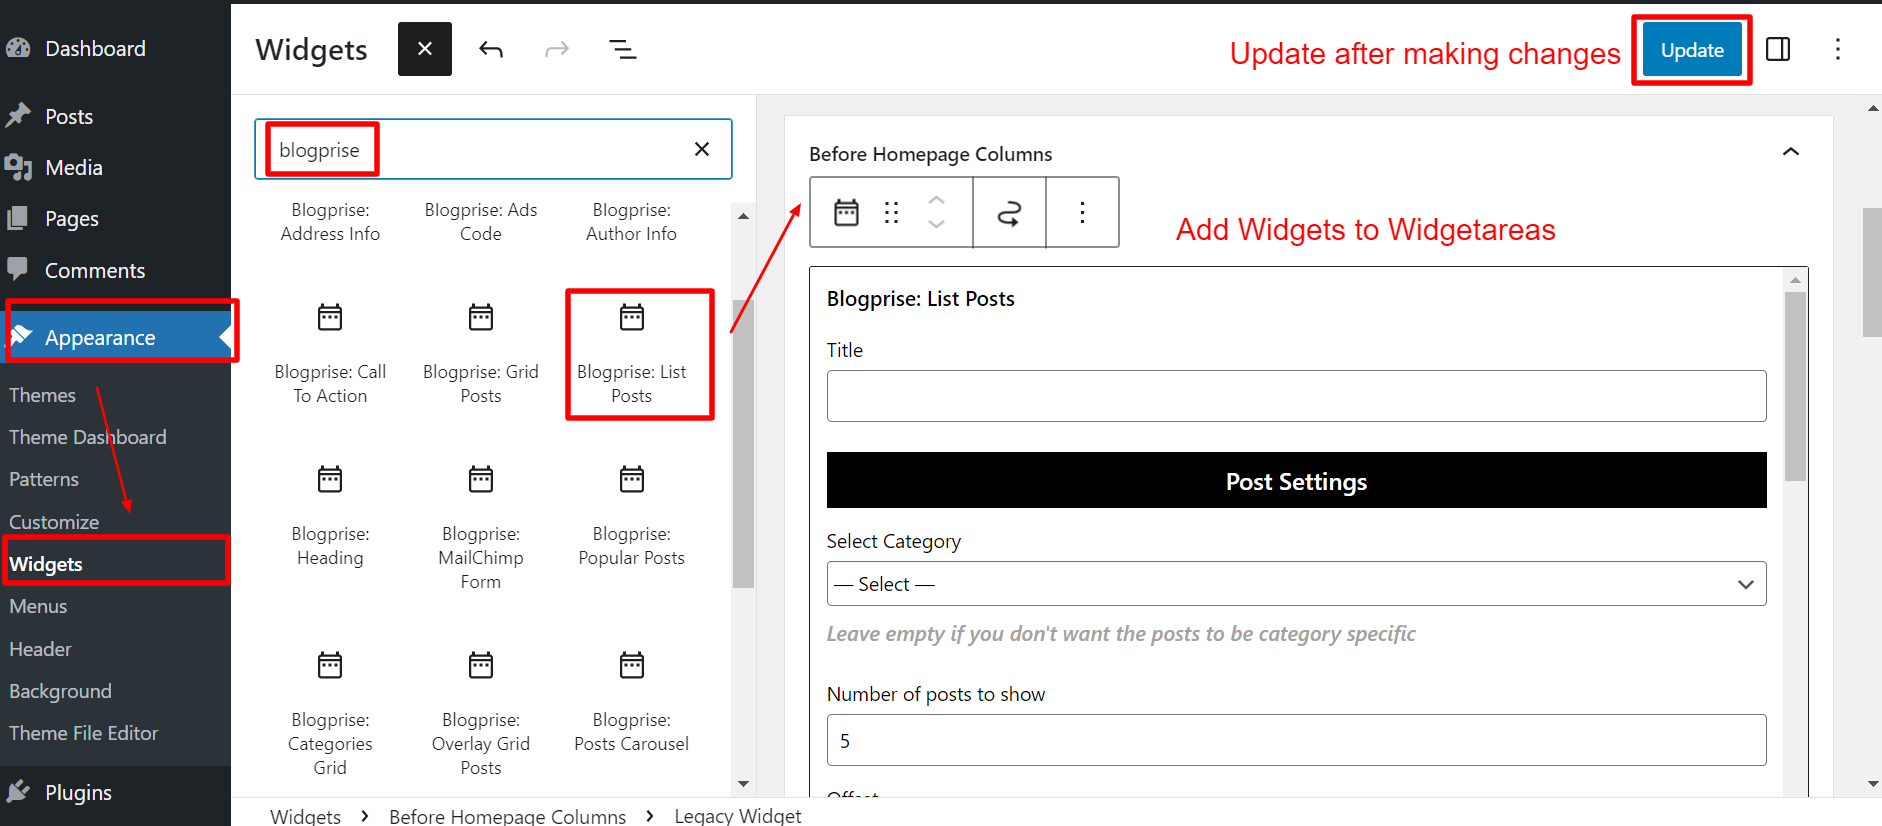Screen dimensions: 1882x826
Task: Open the Menus submenu link
Action: pos(38,606)
